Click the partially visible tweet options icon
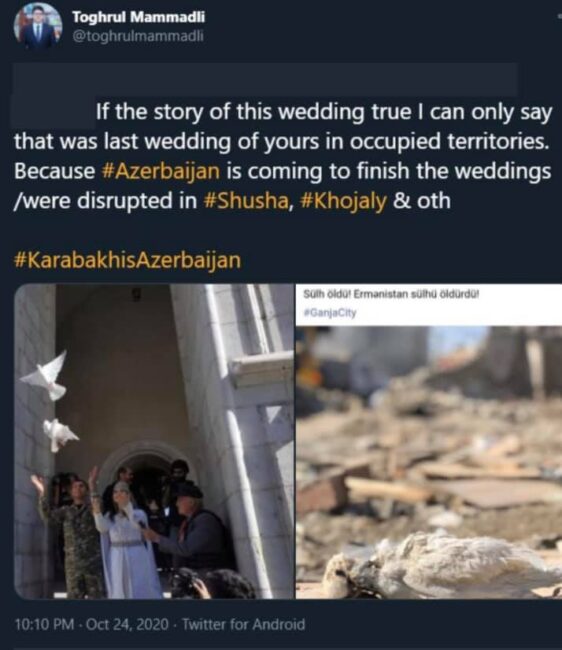The image size is (562, 650). tap(560, 15)
